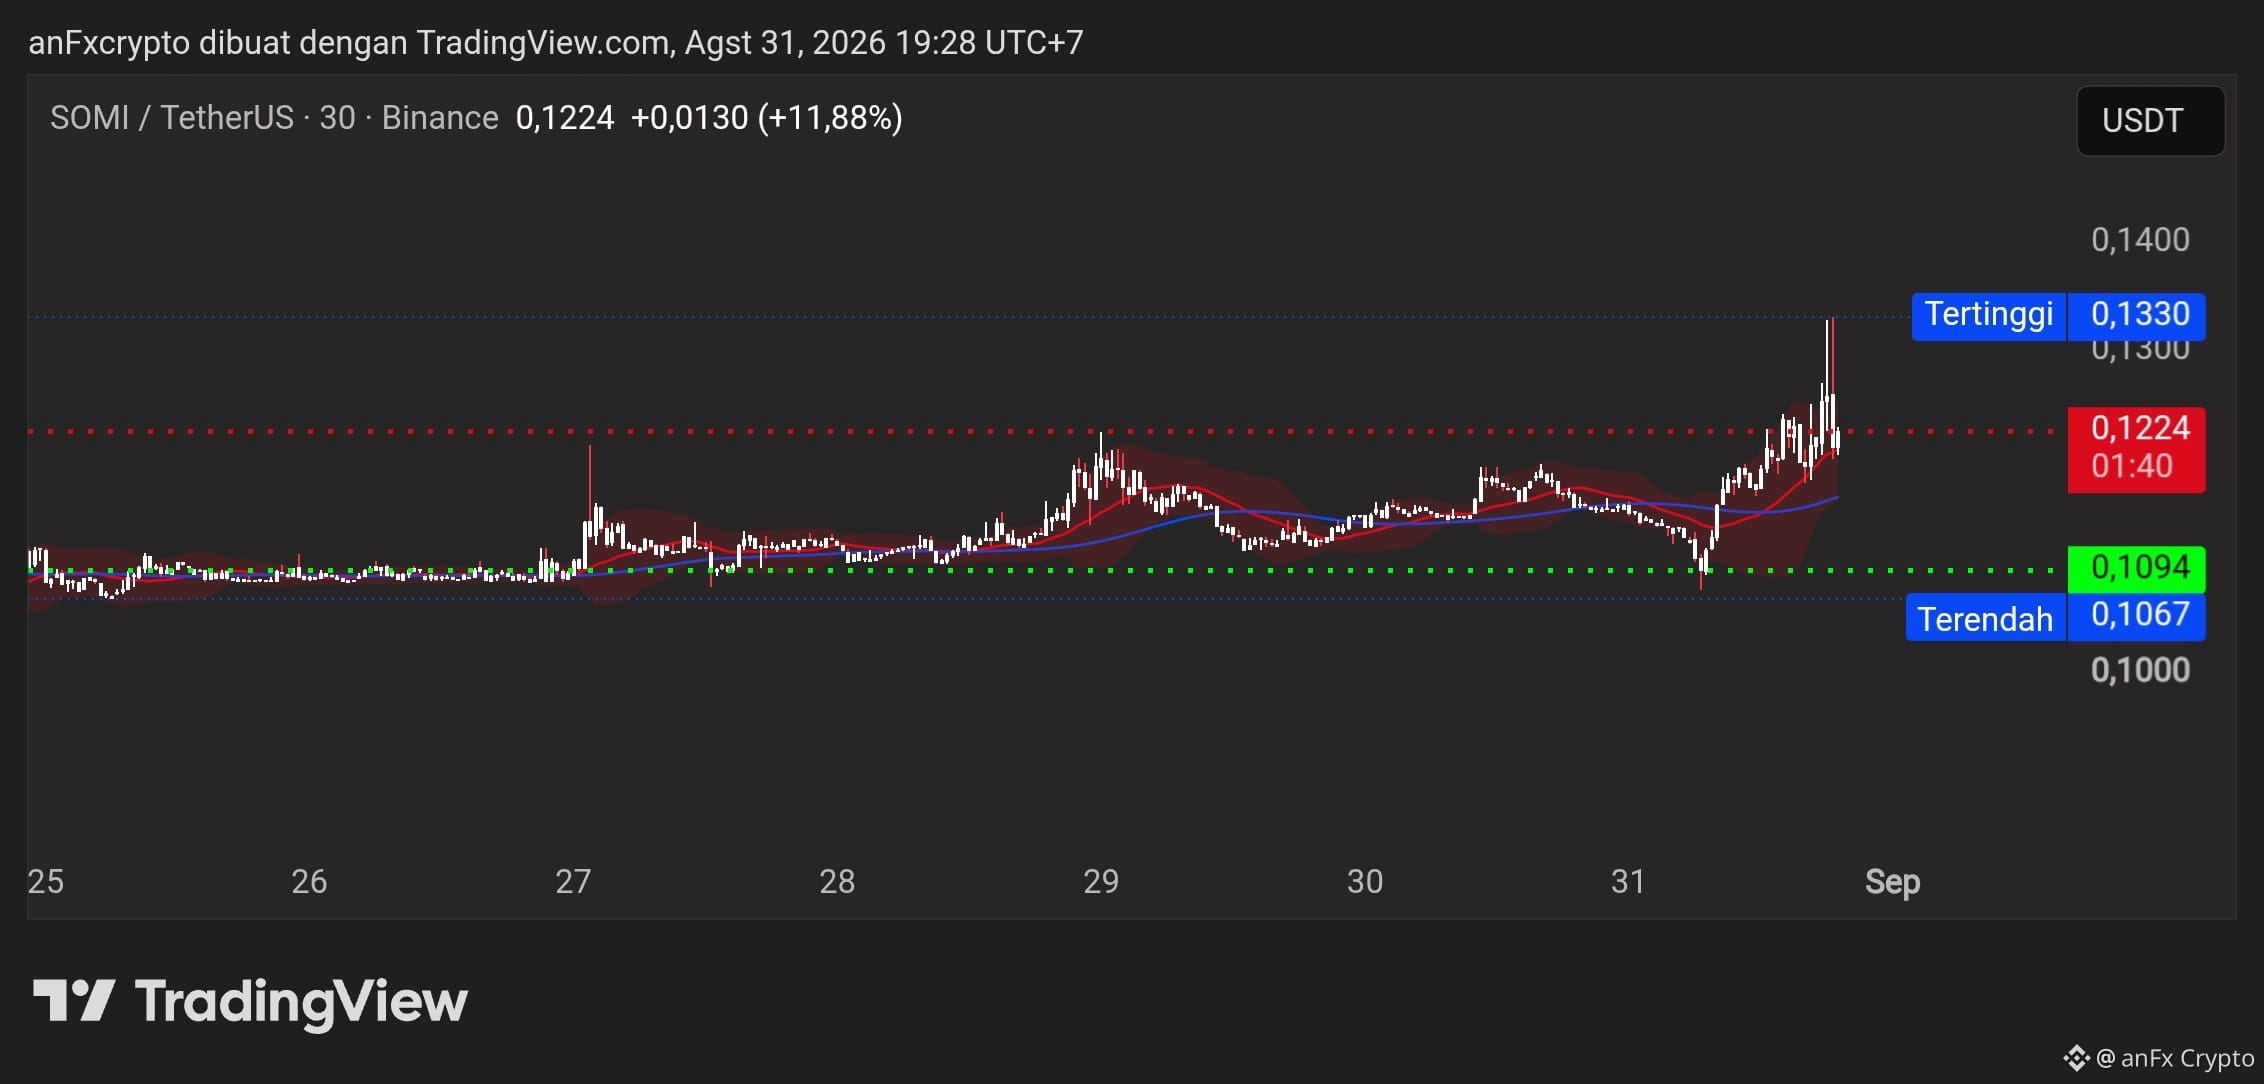This screenshot has height=1084, width=2264.
Task: Click the 0,1400 price axis label
Action: 2140,240
